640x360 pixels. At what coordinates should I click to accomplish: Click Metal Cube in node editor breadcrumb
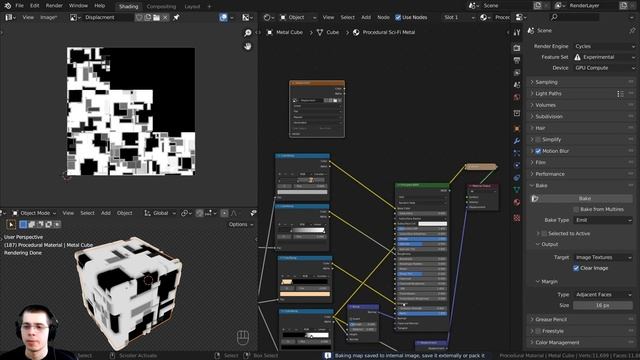(x=289, y=32)
